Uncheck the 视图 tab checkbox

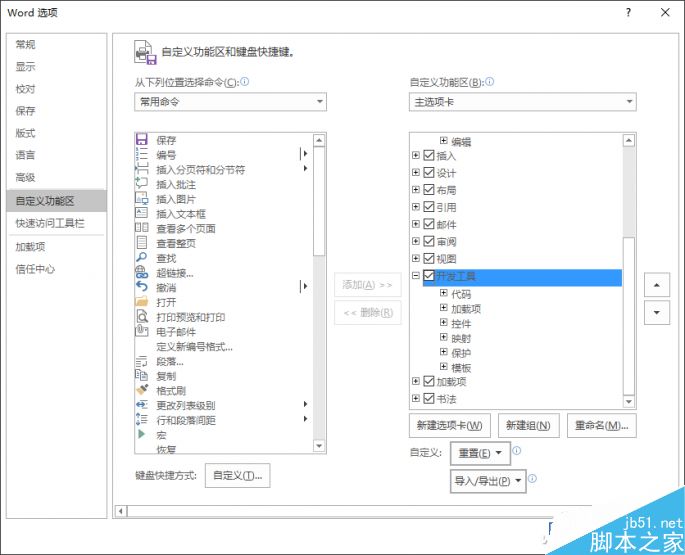pyautogui.click(x=429, y=258)
